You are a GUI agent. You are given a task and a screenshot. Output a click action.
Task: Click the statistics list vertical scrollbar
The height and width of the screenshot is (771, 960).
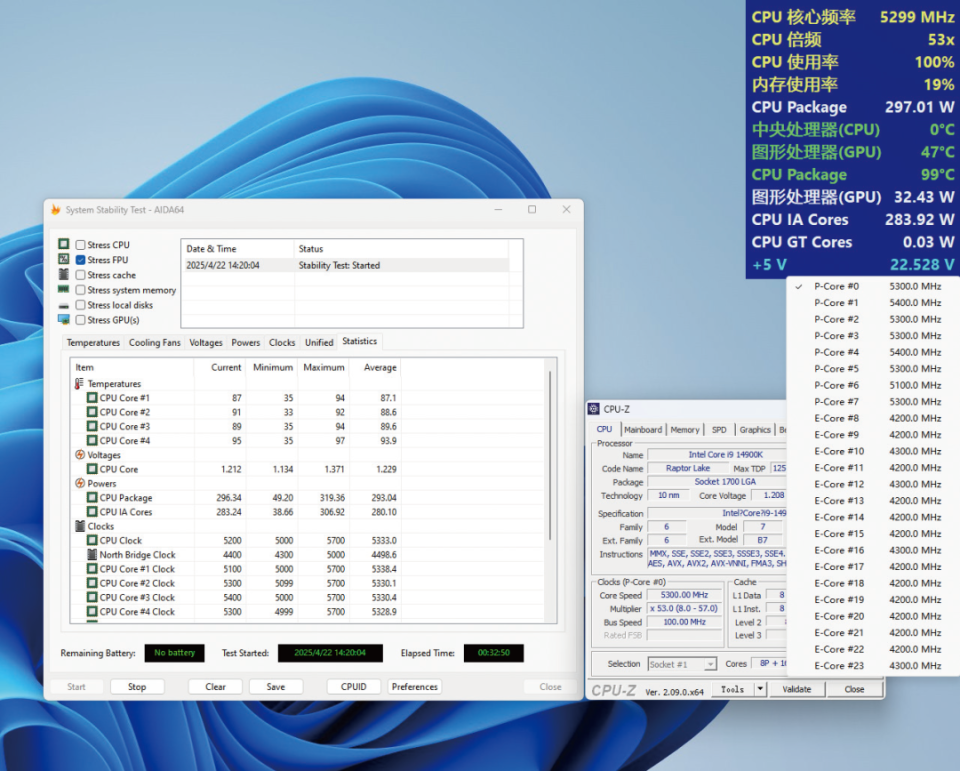550,454
